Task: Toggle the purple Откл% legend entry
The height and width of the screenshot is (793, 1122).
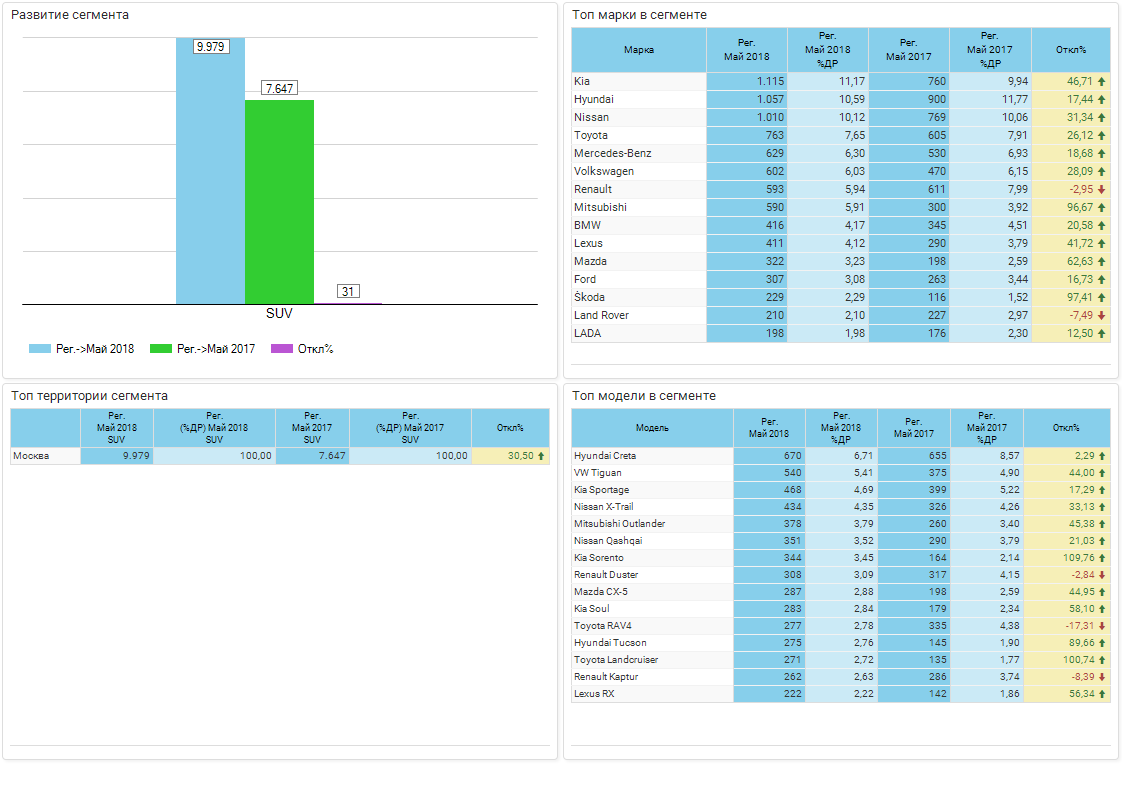Action: click(302, 349)
